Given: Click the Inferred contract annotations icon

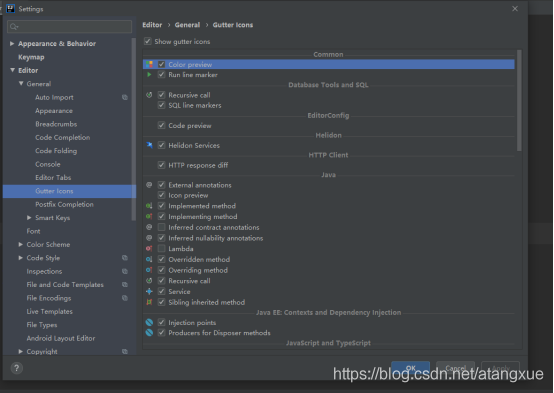Looking at the screenshot, I should (149, 227).
